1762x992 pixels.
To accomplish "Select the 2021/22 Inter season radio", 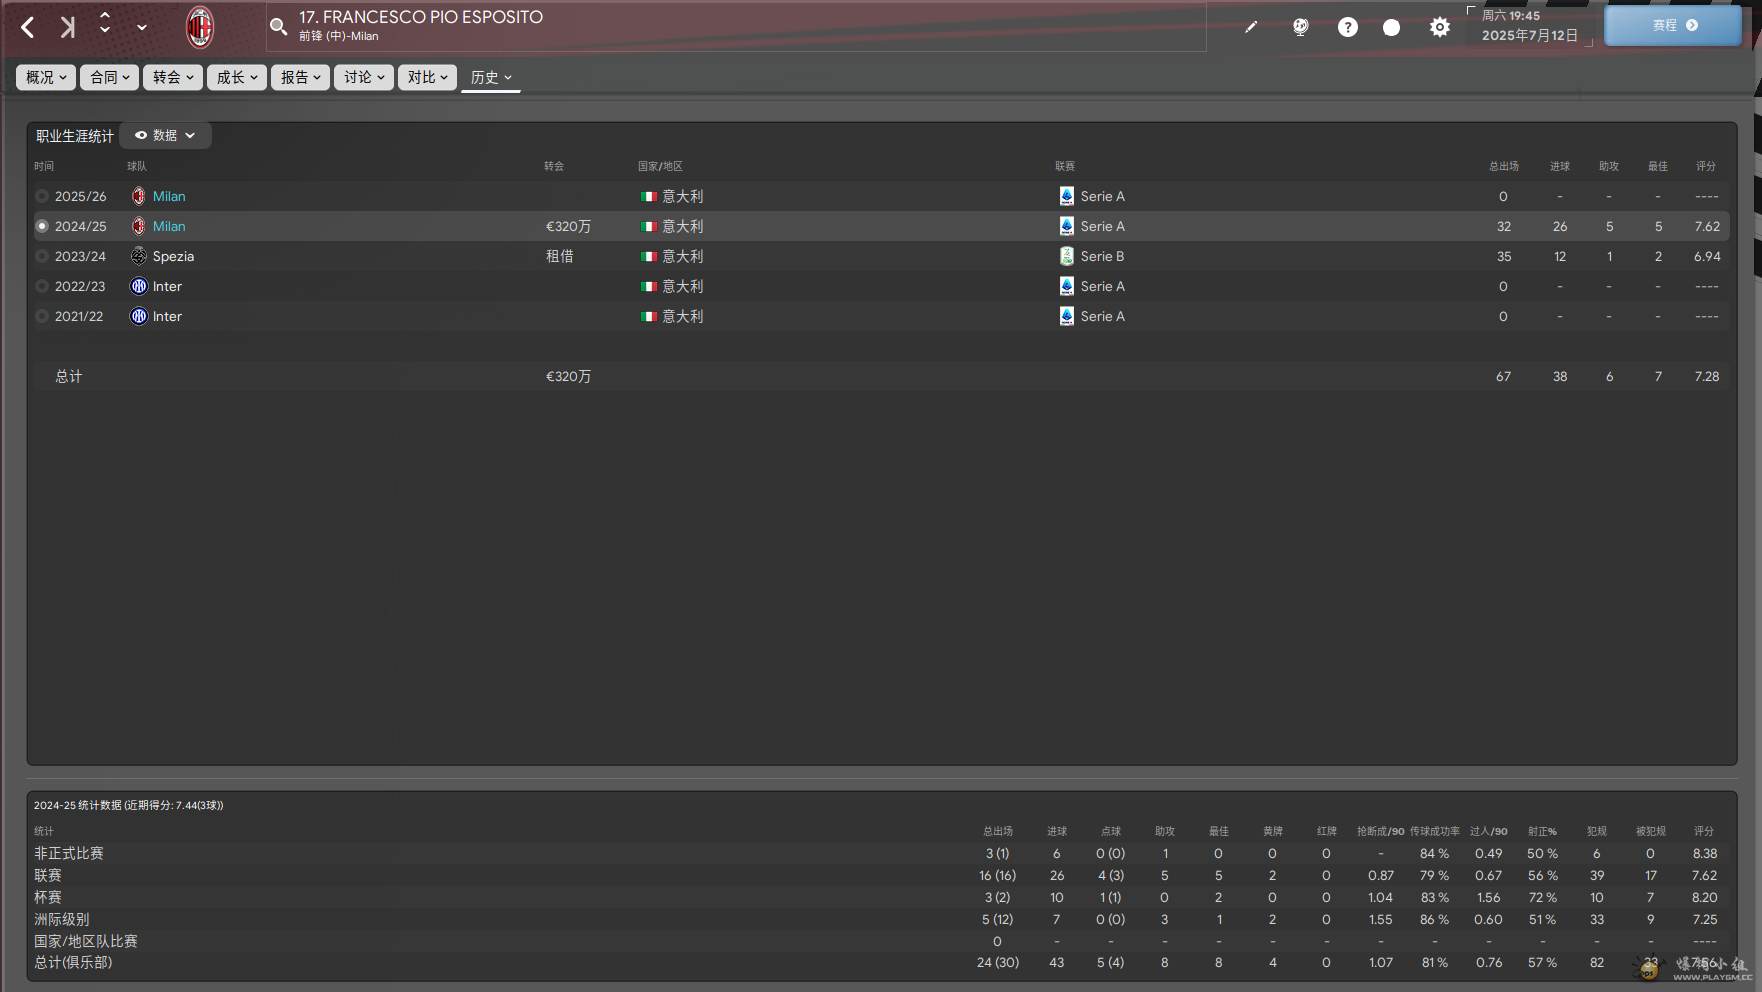I will [42, 317].
